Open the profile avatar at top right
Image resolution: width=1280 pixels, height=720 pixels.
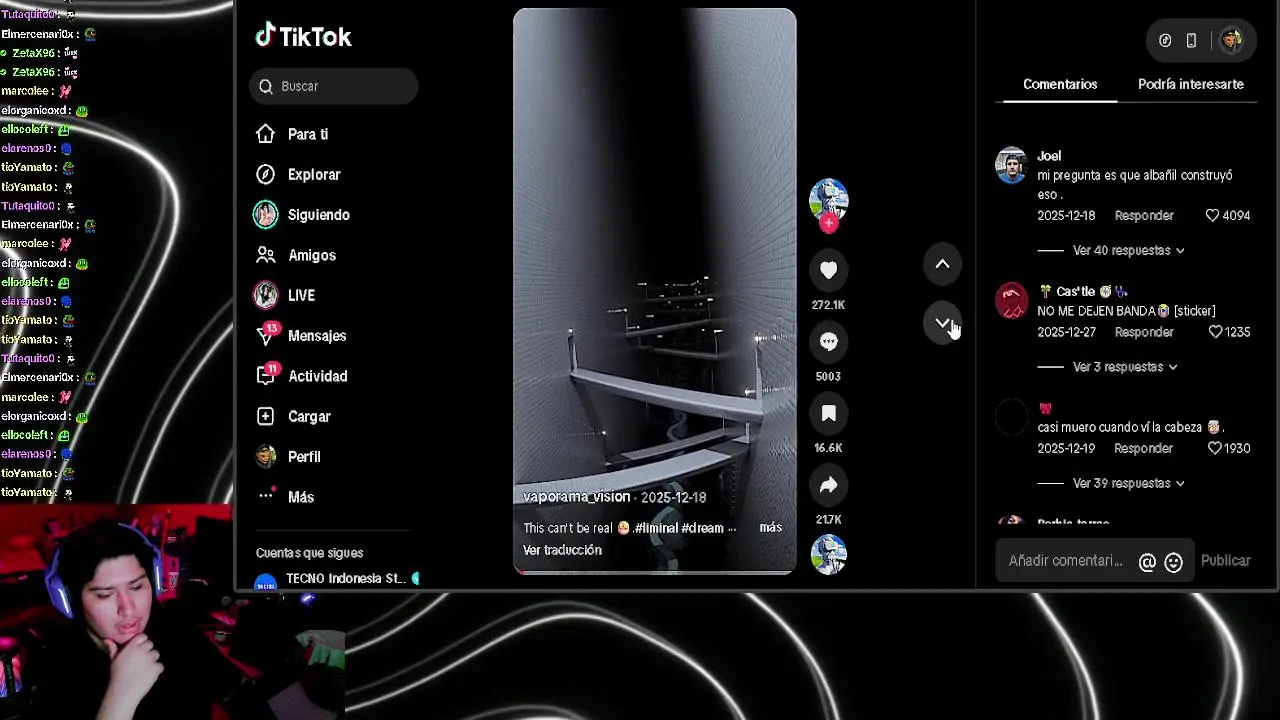point(1231,40)
